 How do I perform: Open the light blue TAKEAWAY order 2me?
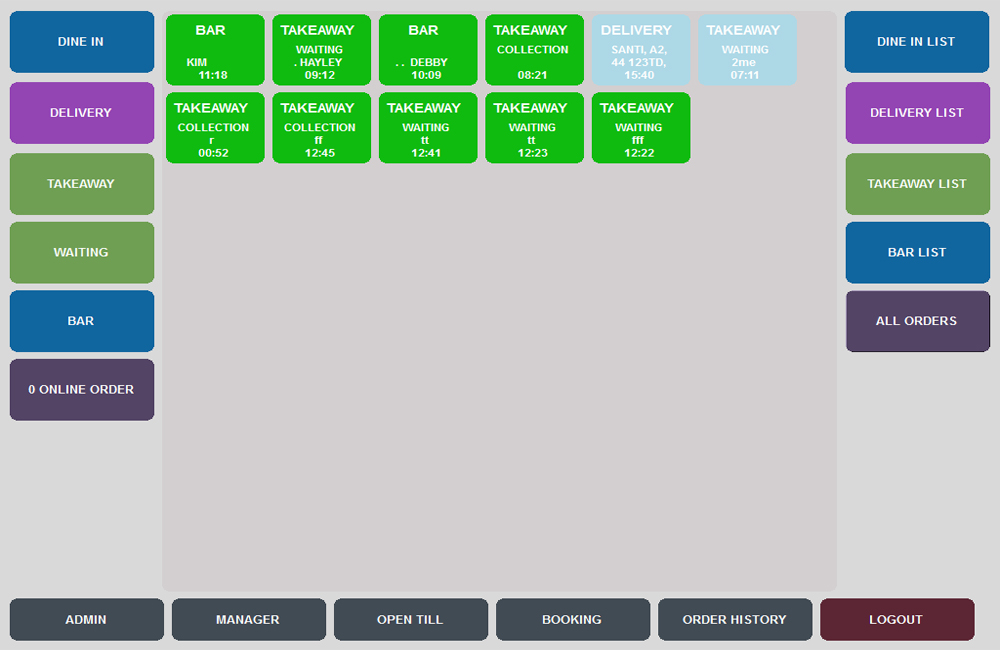point(747,50)
